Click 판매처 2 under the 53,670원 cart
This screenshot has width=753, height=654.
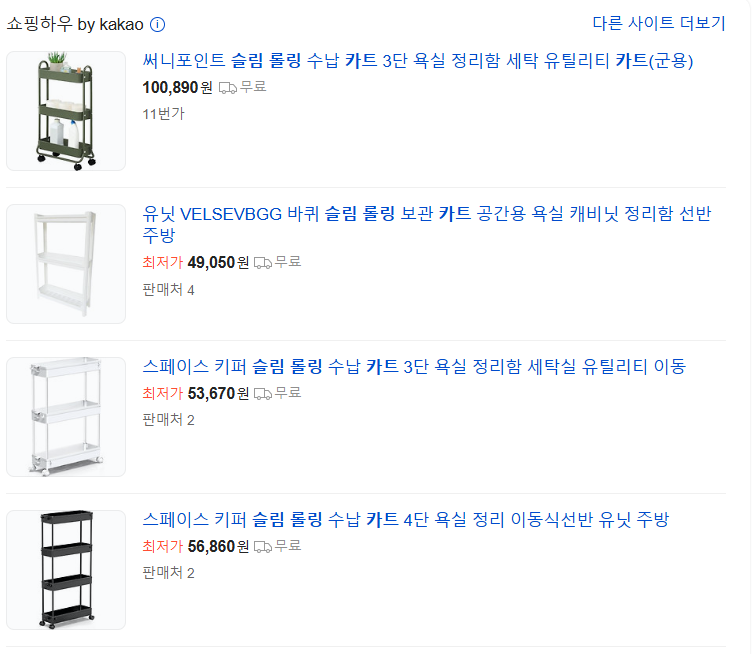click(x=168, y=420)
